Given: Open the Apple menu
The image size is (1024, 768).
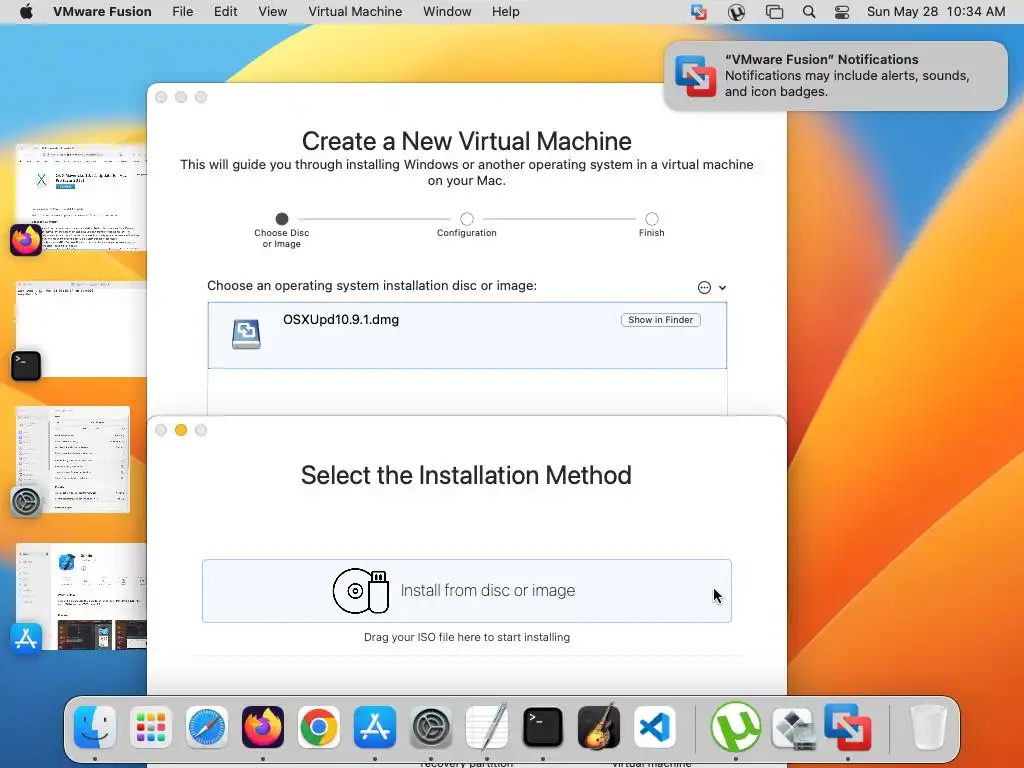Looking at the screenshot, I should (x=25, y=11).
